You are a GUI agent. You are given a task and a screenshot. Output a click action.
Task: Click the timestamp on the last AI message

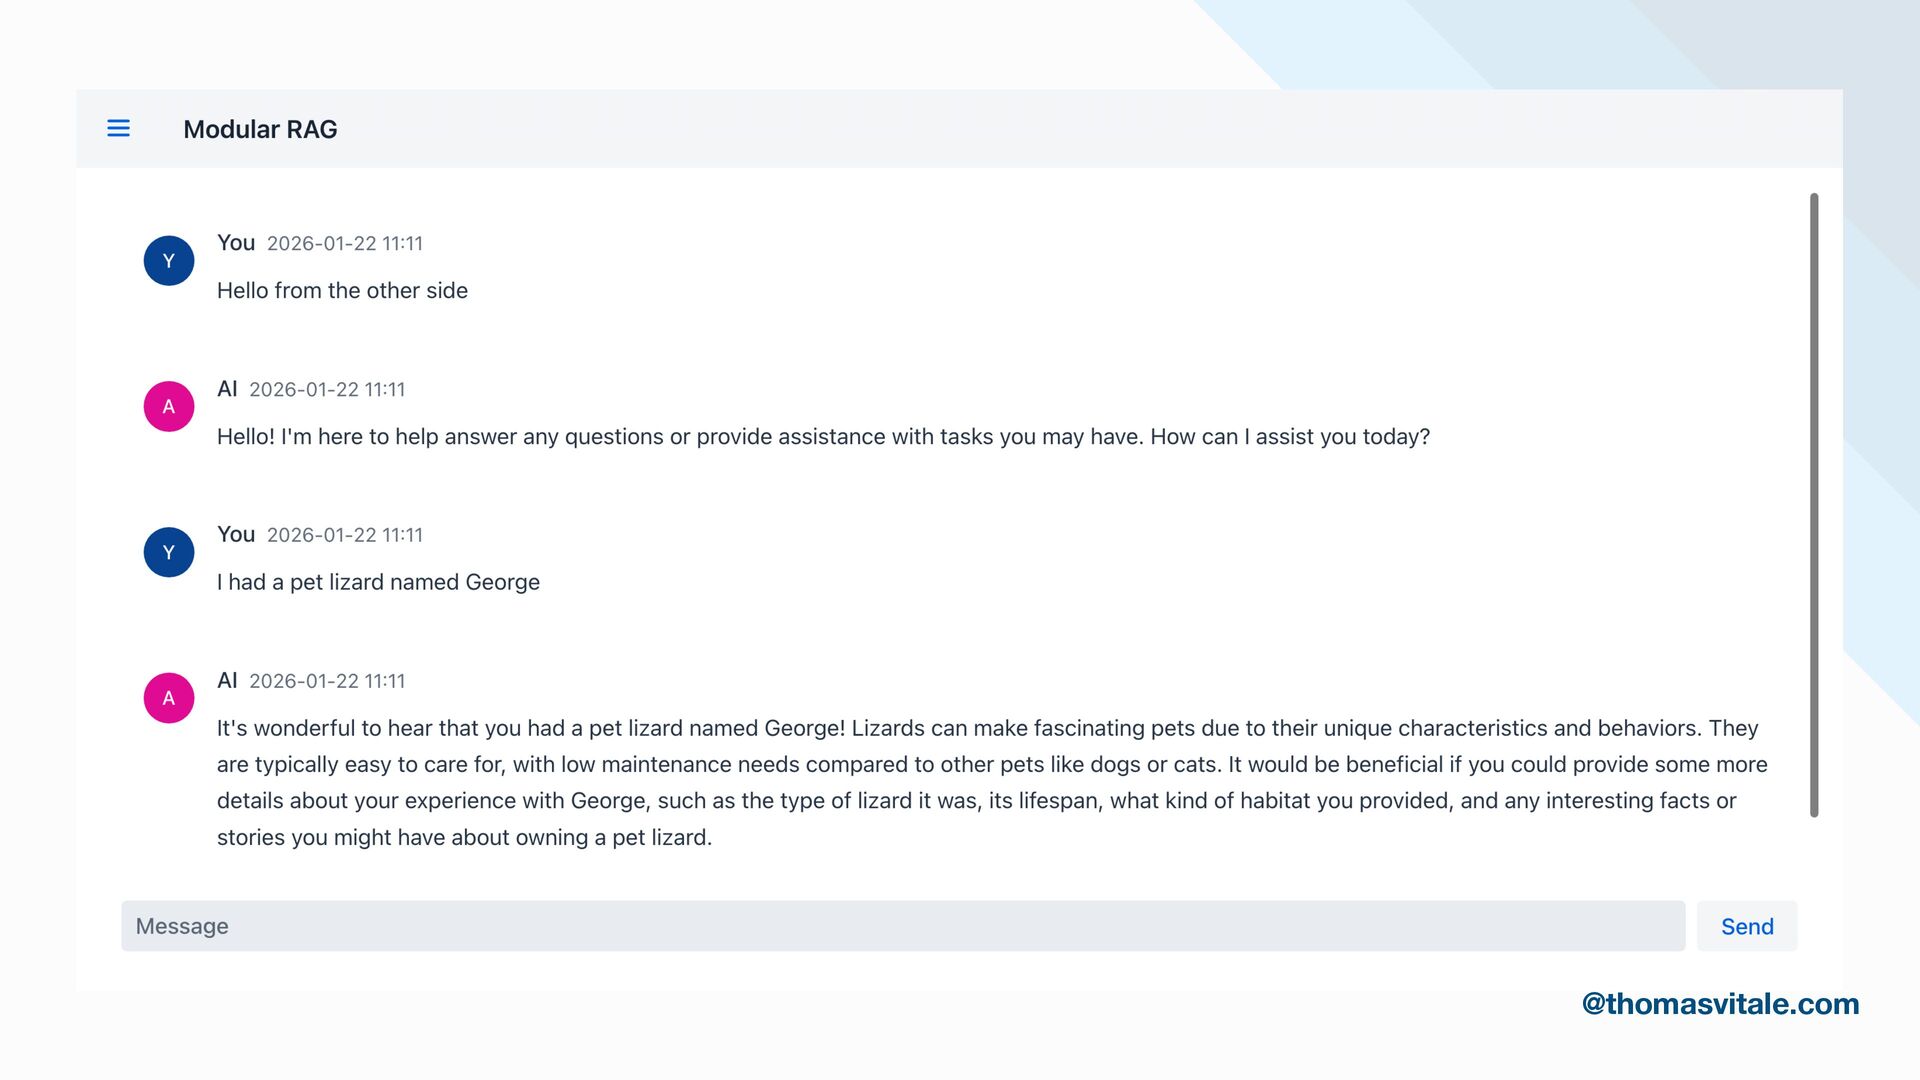[327, 682]
